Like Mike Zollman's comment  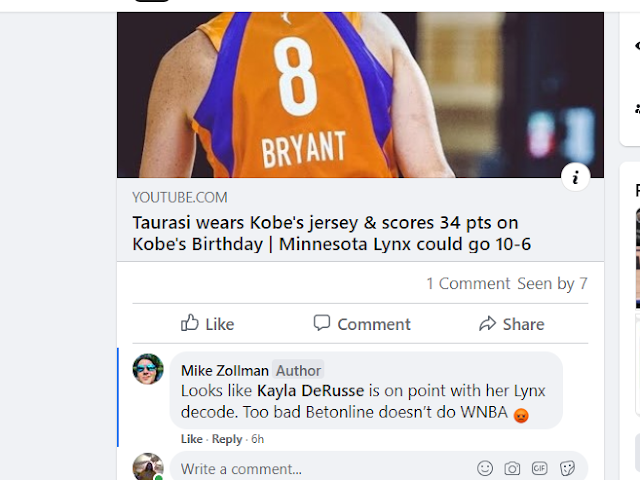point(191,439)
